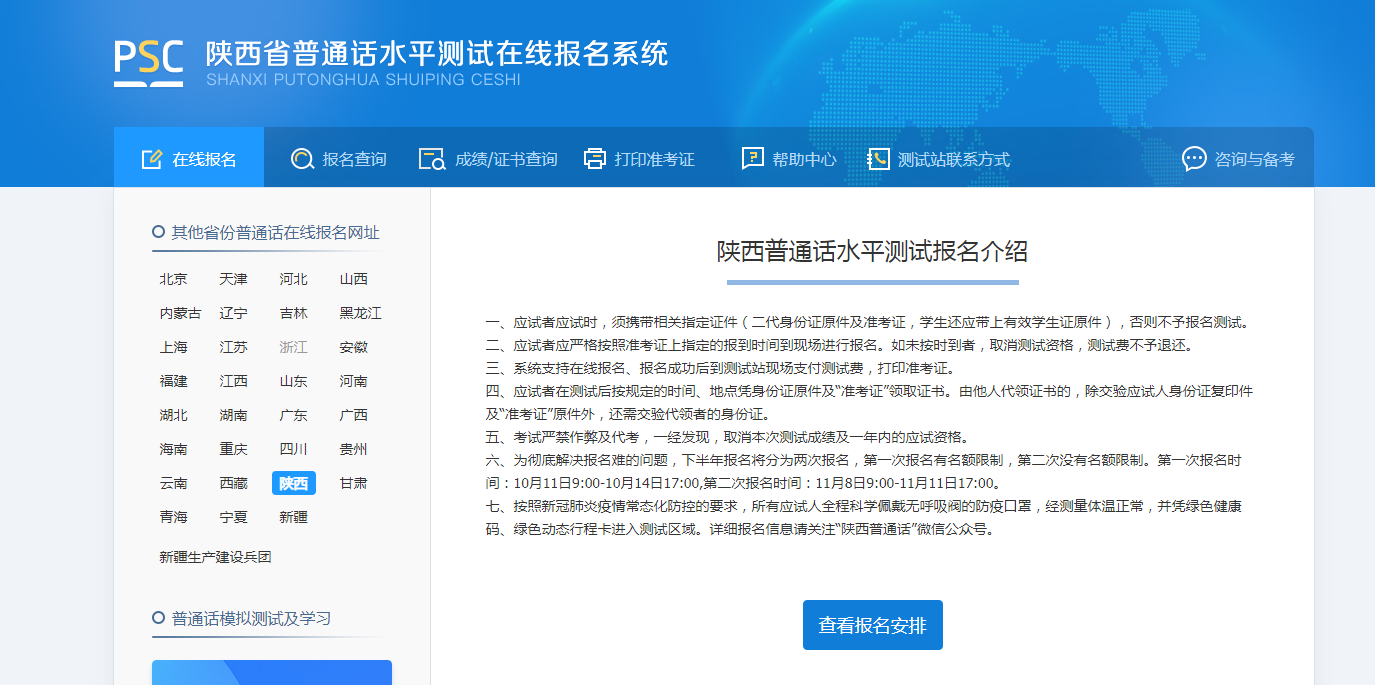Viewport: 1375px width, 685px height.
Task: Click the blue banner under 普通话模拟测试及学习
Action: [271, 672]
